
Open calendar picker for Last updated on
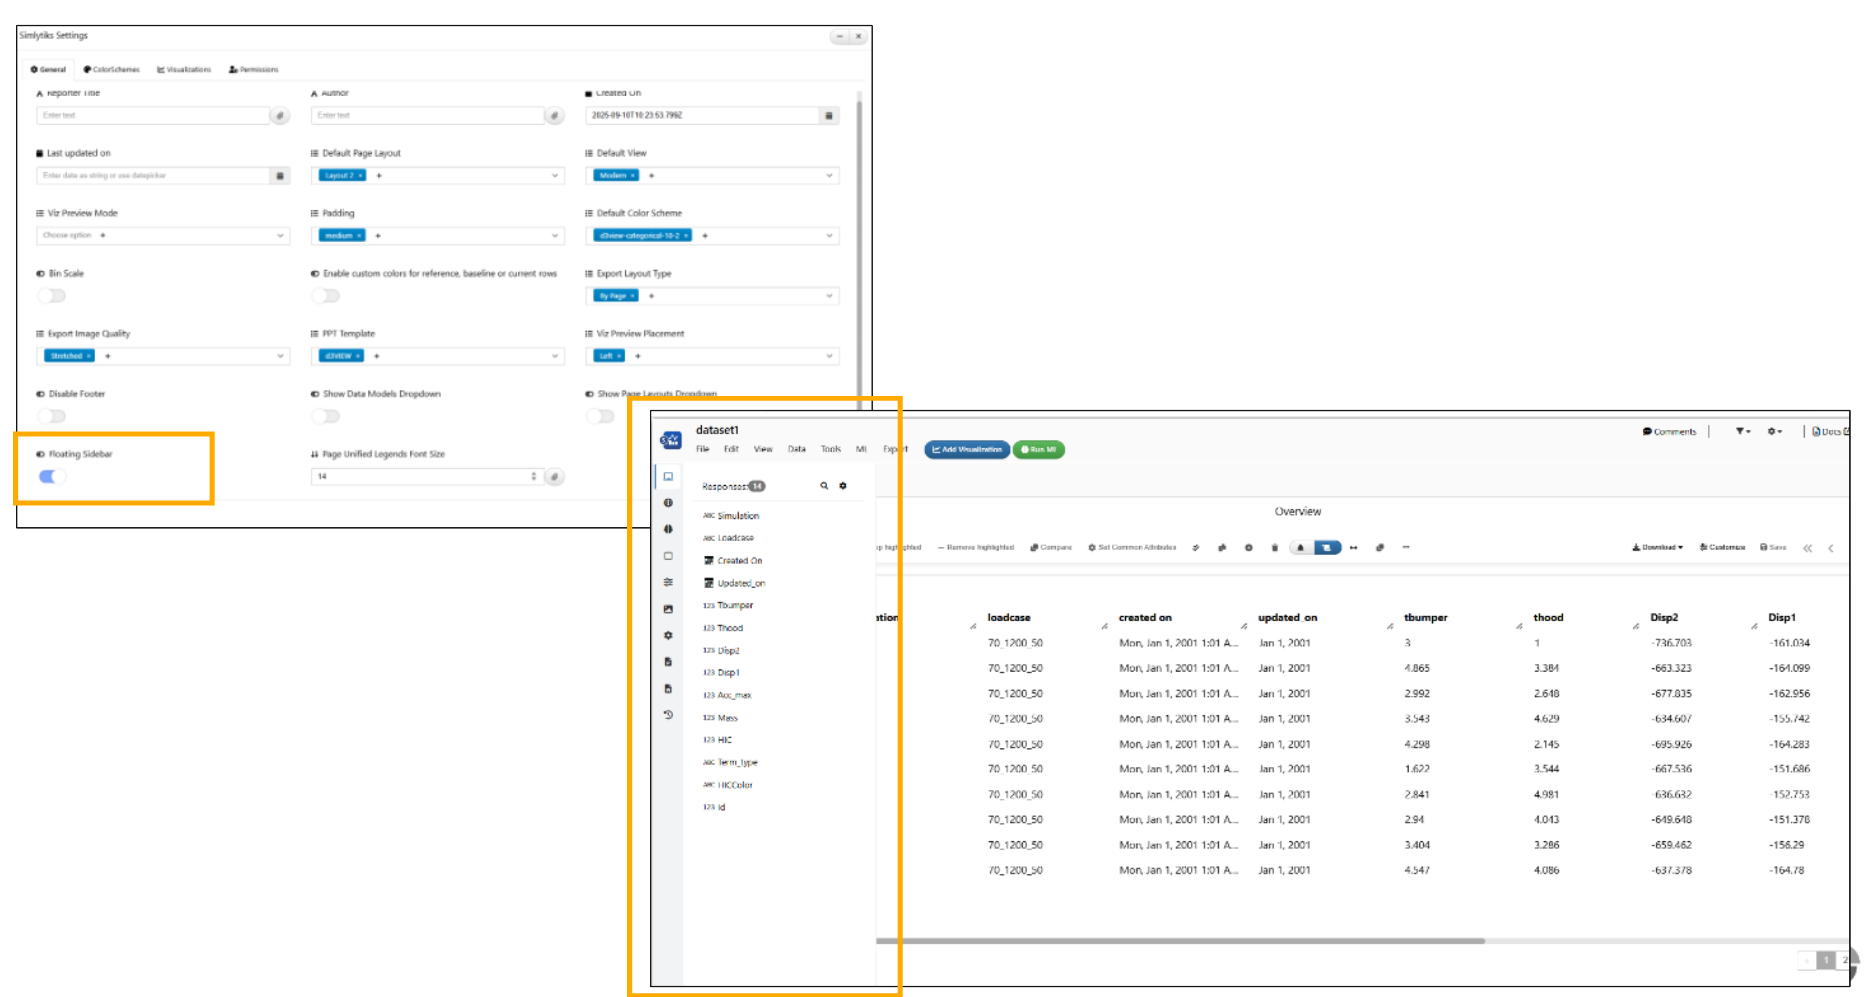[x=280, y=176]
